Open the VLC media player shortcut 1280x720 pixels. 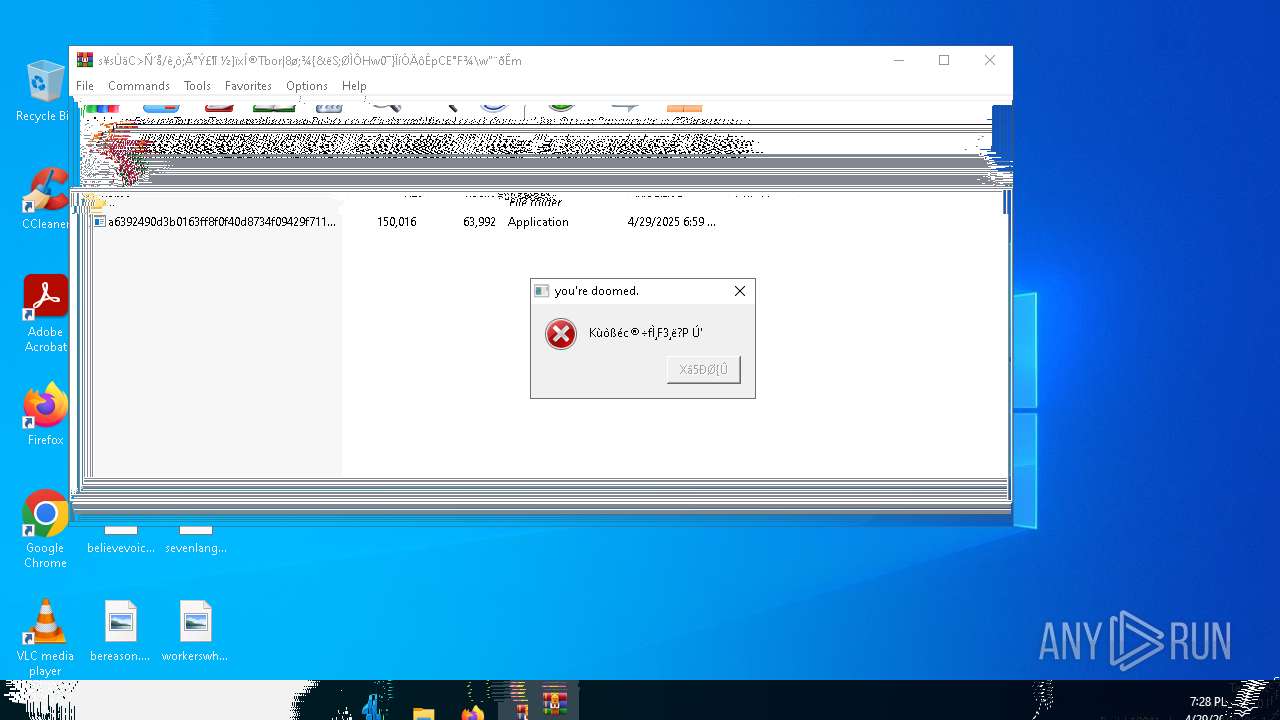point(45,638)
